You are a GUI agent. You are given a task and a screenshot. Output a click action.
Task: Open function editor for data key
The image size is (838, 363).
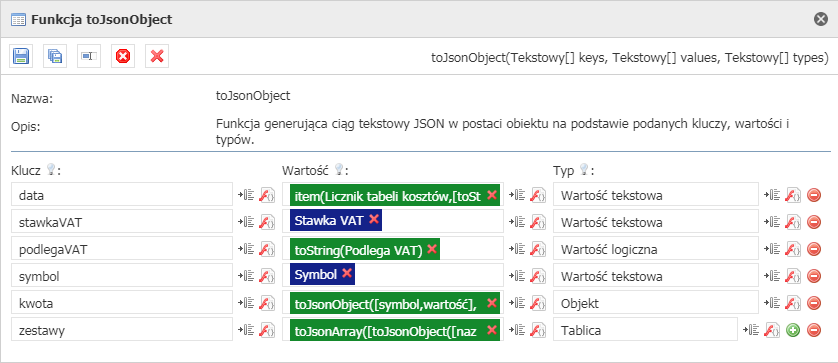(x=266, y=196)
